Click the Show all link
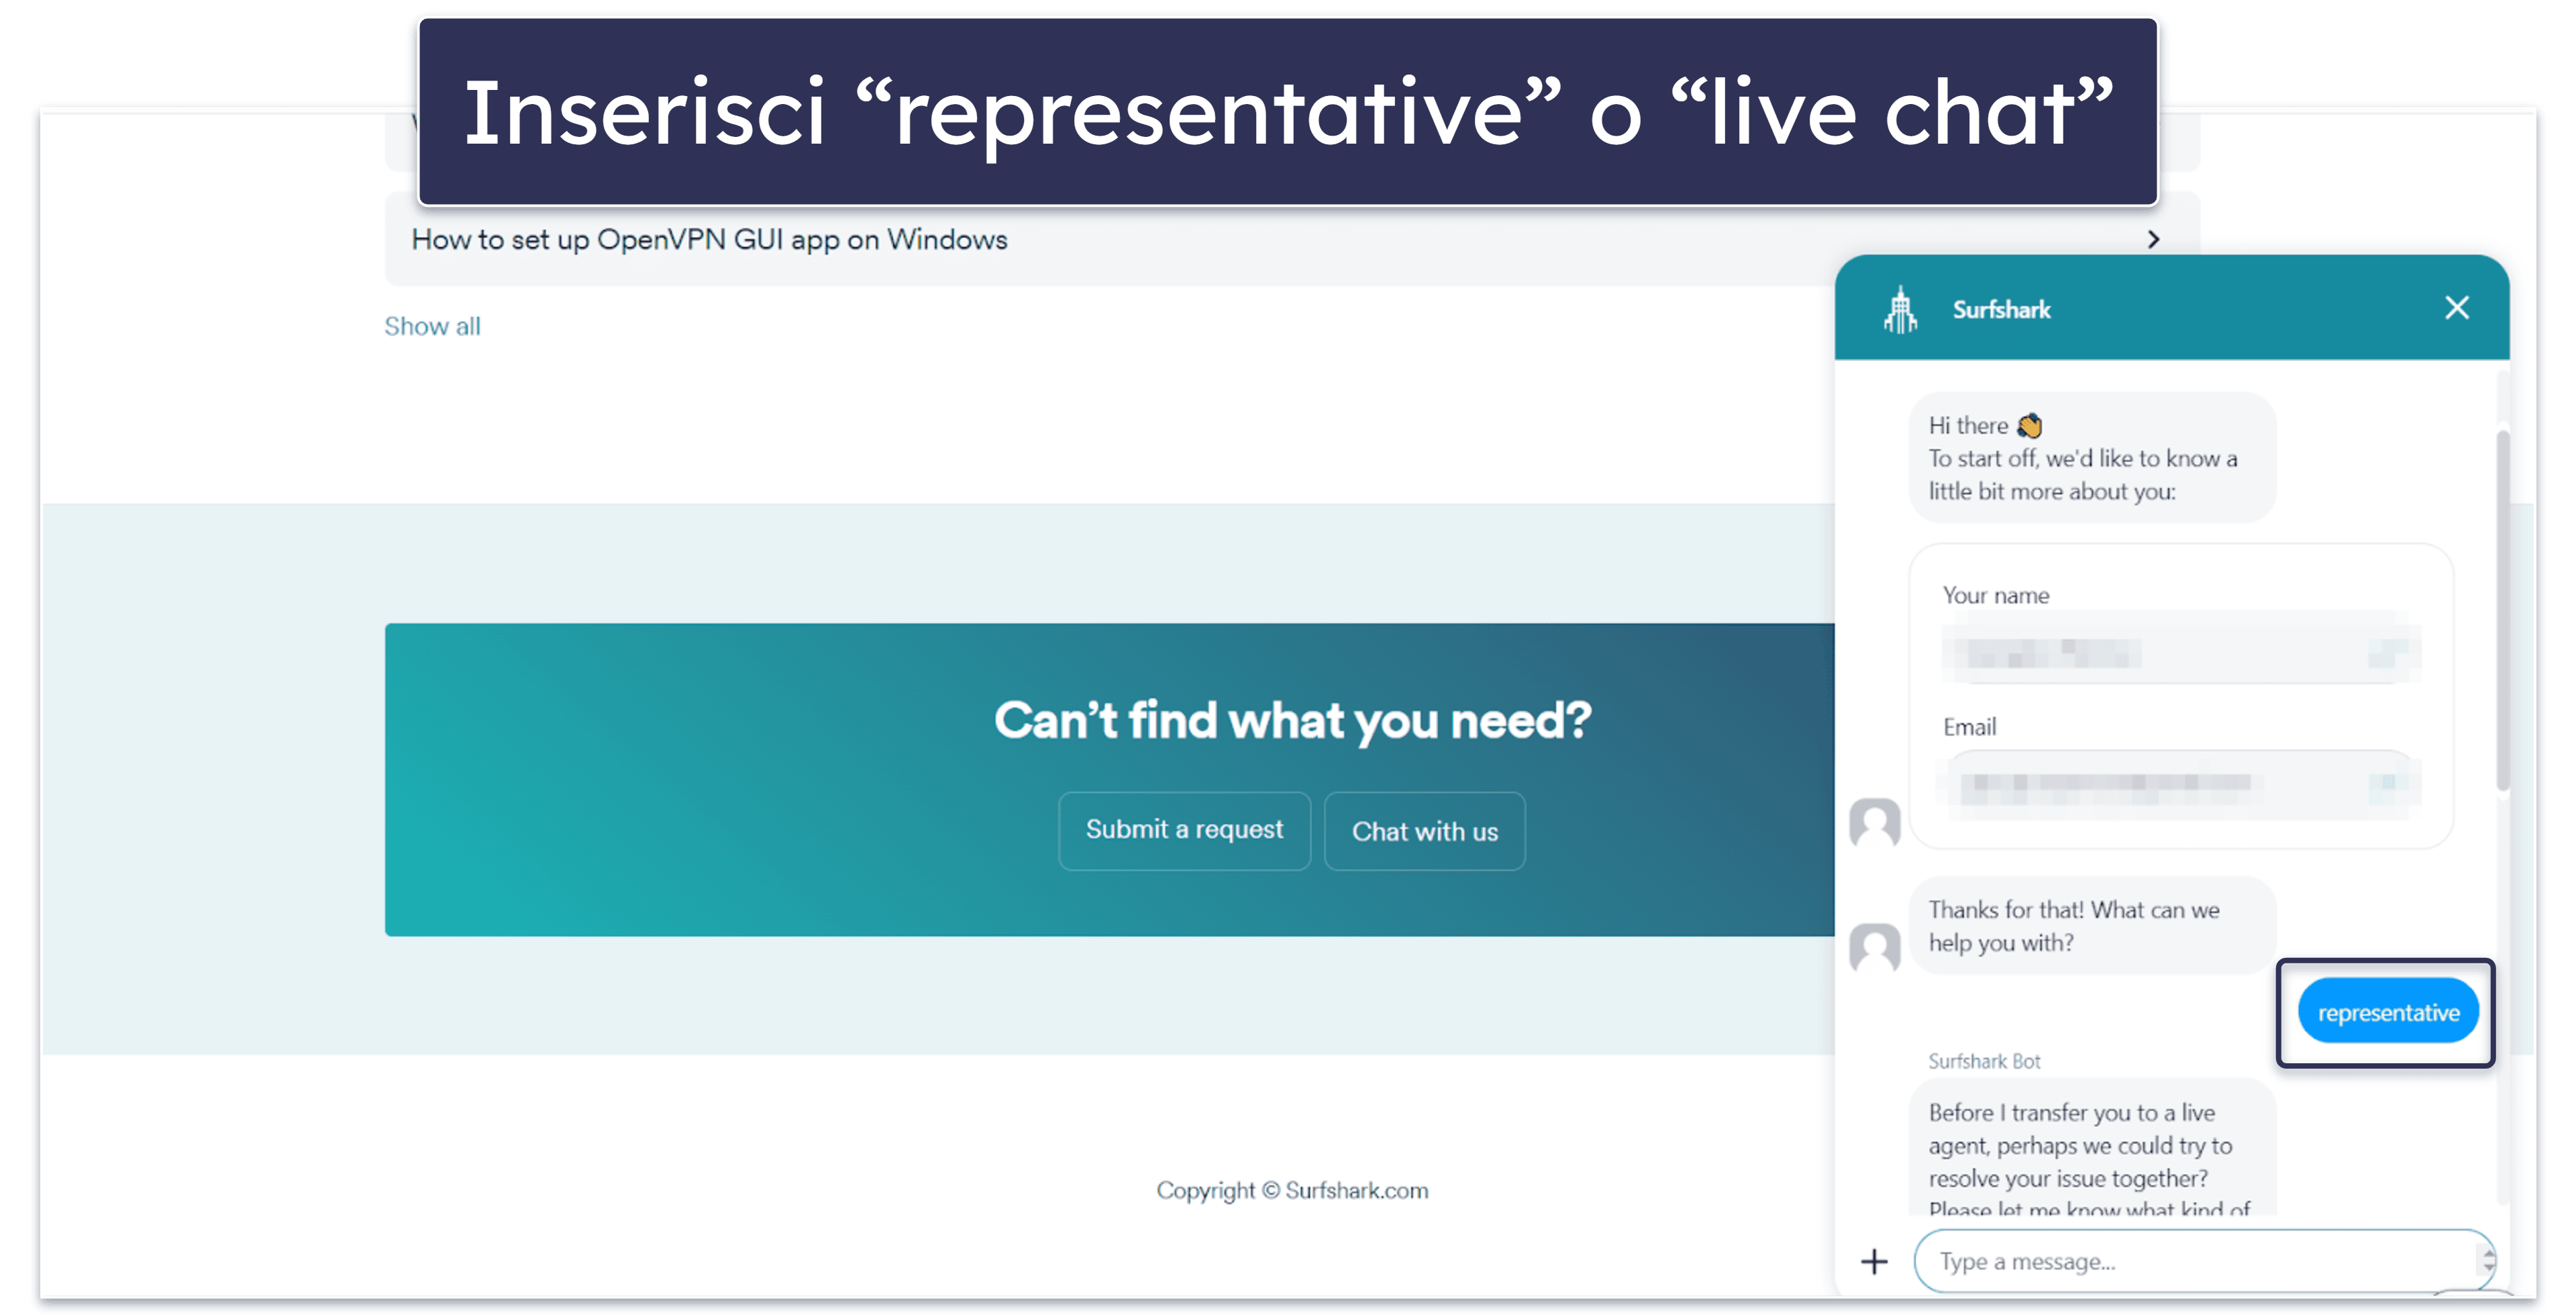2576x1315 pixels. 432,326
